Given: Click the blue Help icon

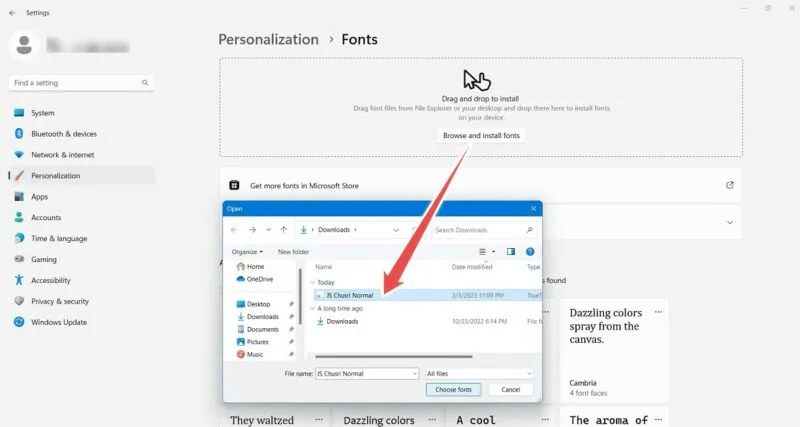Looking at the screenshot, I should (x=530, y=252).
